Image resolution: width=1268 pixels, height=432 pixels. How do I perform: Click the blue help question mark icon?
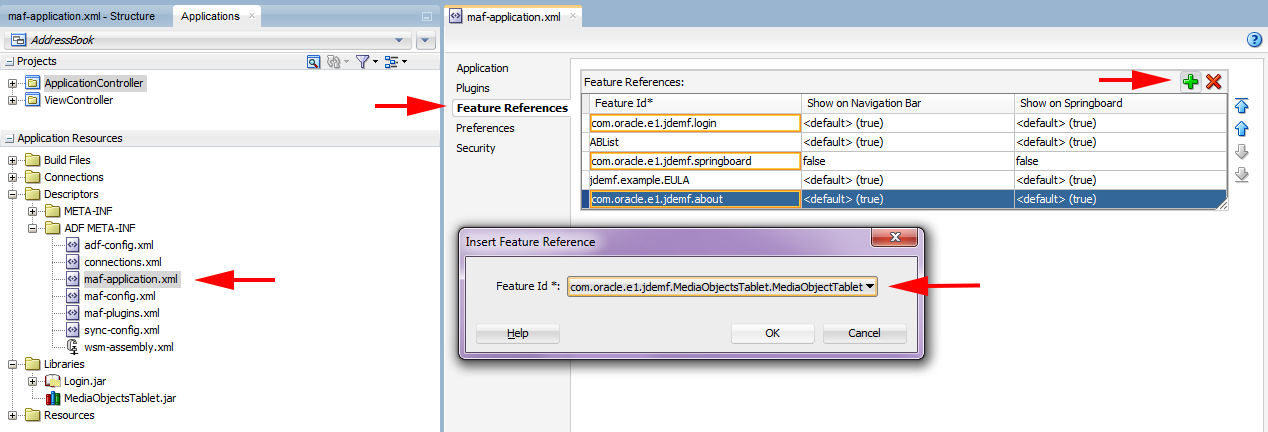1255,40
